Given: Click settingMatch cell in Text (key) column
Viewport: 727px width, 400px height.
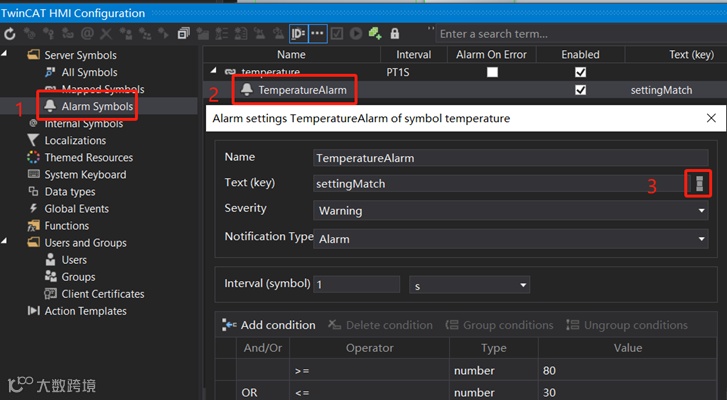Looking at the screenshot, I should coord(661,90).
